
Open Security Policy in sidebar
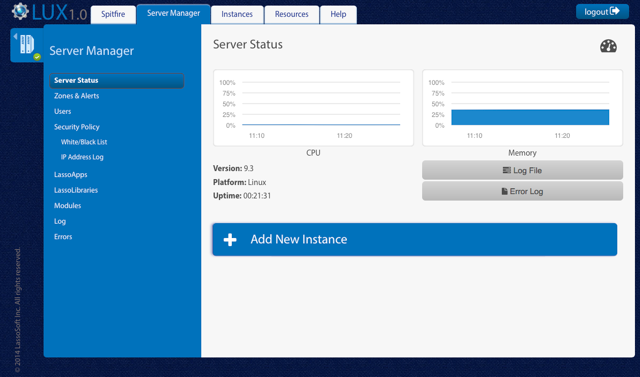77,127
